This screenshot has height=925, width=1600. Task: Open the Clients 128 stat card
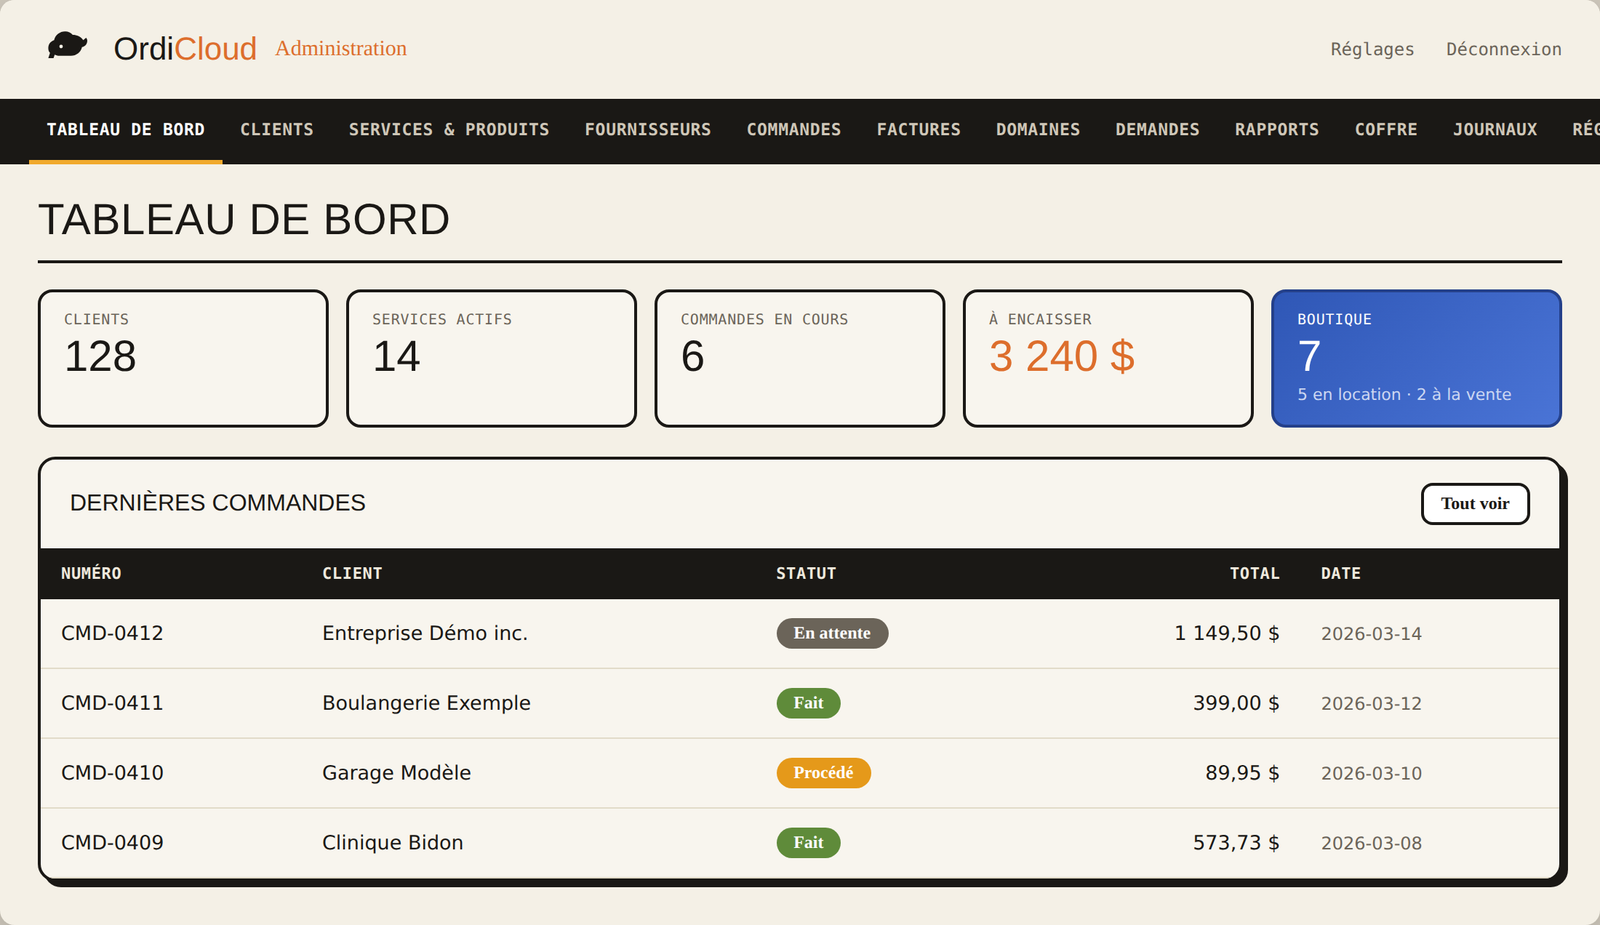pyautogui.click(x=183, y=358)
